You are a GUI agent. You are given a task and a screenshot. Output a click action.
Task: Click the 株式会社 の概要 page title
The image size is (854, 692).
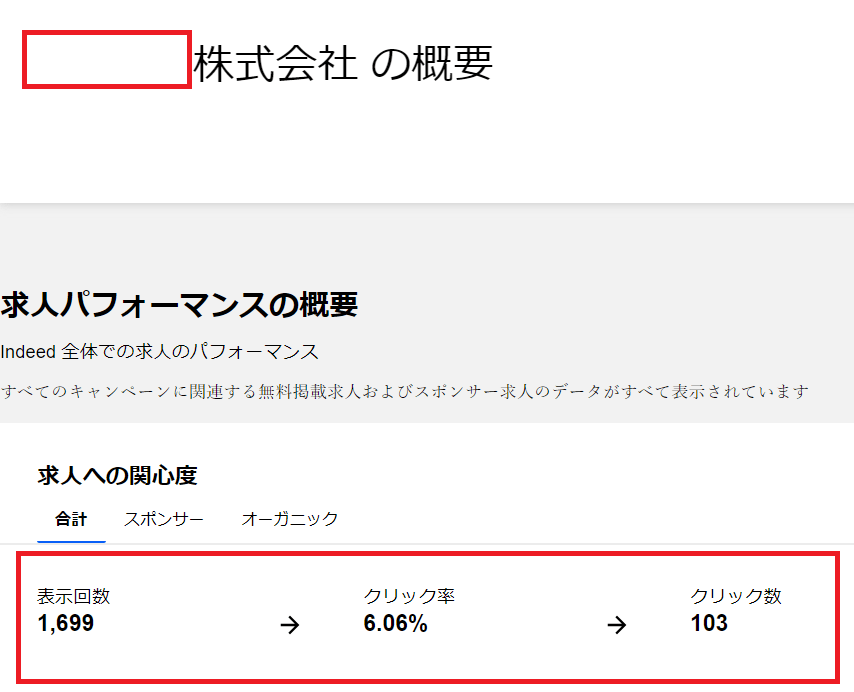tap(342, 64)
